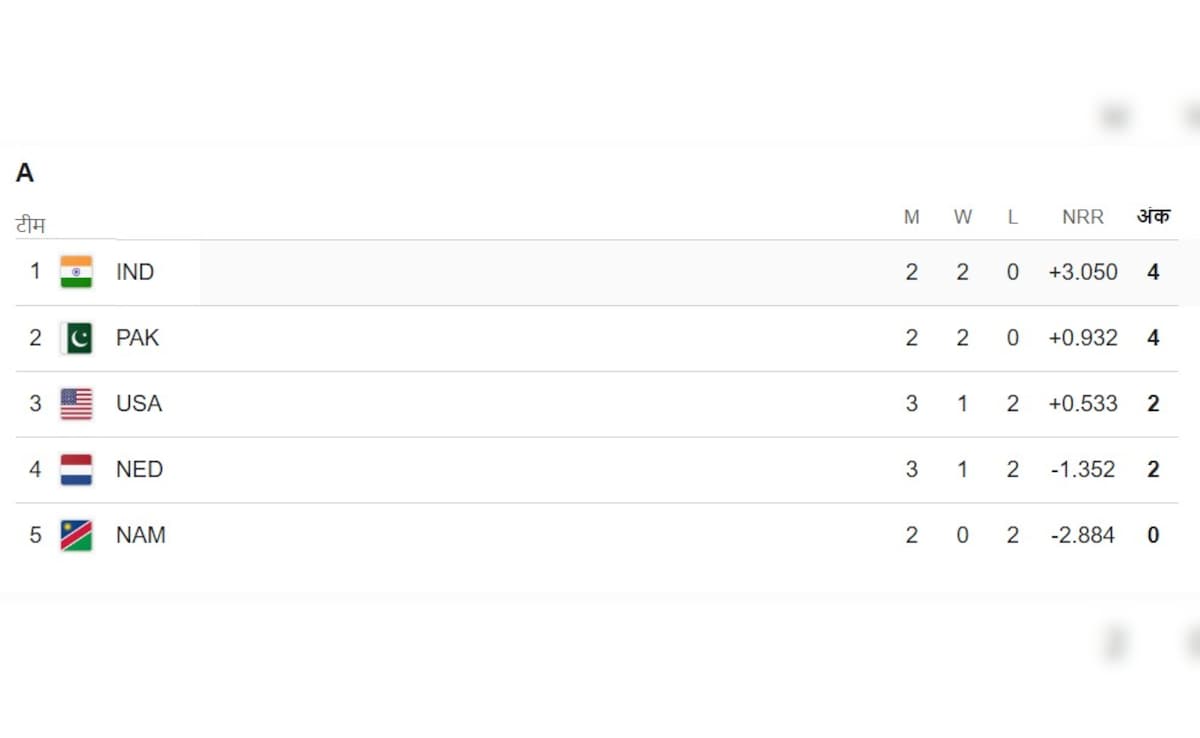Click the NRR column header
The width and height of the screenshot is (1200, 738).
coord(1082,217)
